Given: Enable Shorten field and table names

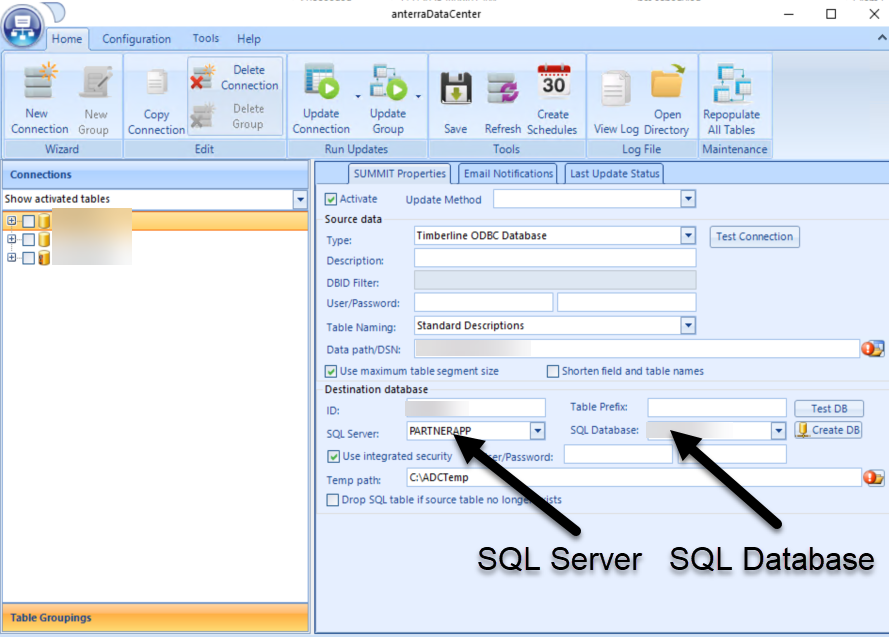Looking at the screenshot, I should tap(553, 371).
